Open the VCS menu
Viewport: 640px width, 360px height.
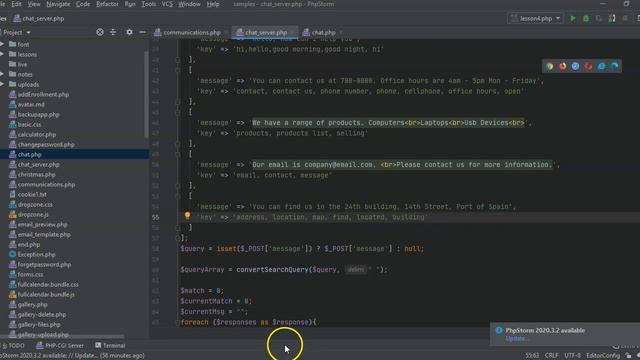pos(167,4)
